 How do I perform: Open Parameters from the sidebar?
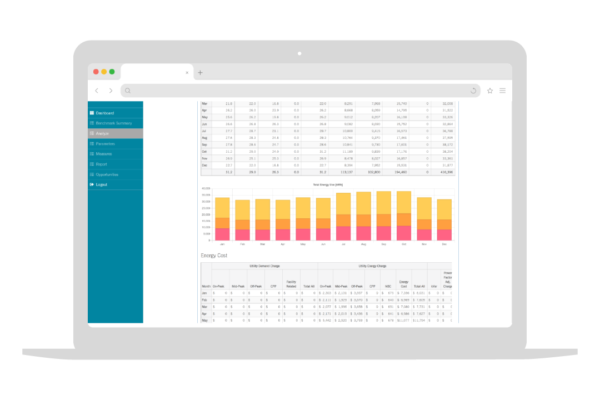(x=108, y=144)
